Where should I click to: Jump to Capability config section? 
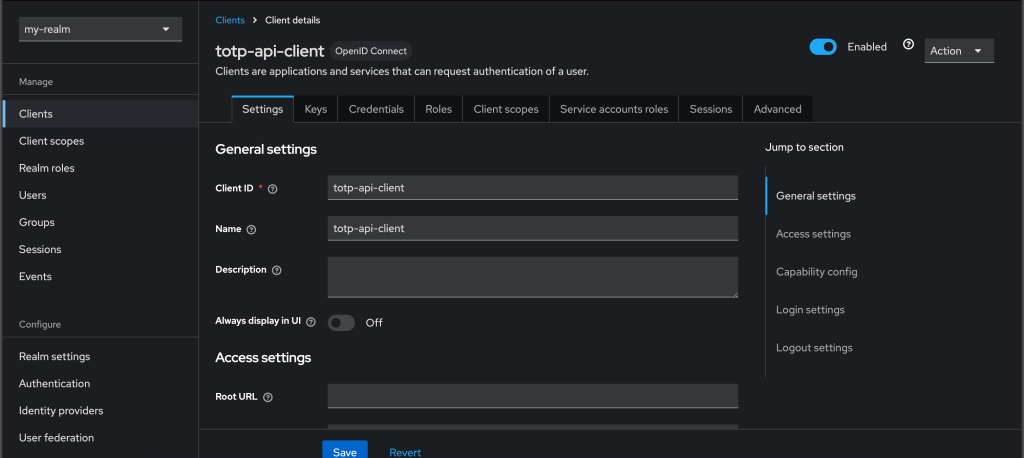(816, 272)
